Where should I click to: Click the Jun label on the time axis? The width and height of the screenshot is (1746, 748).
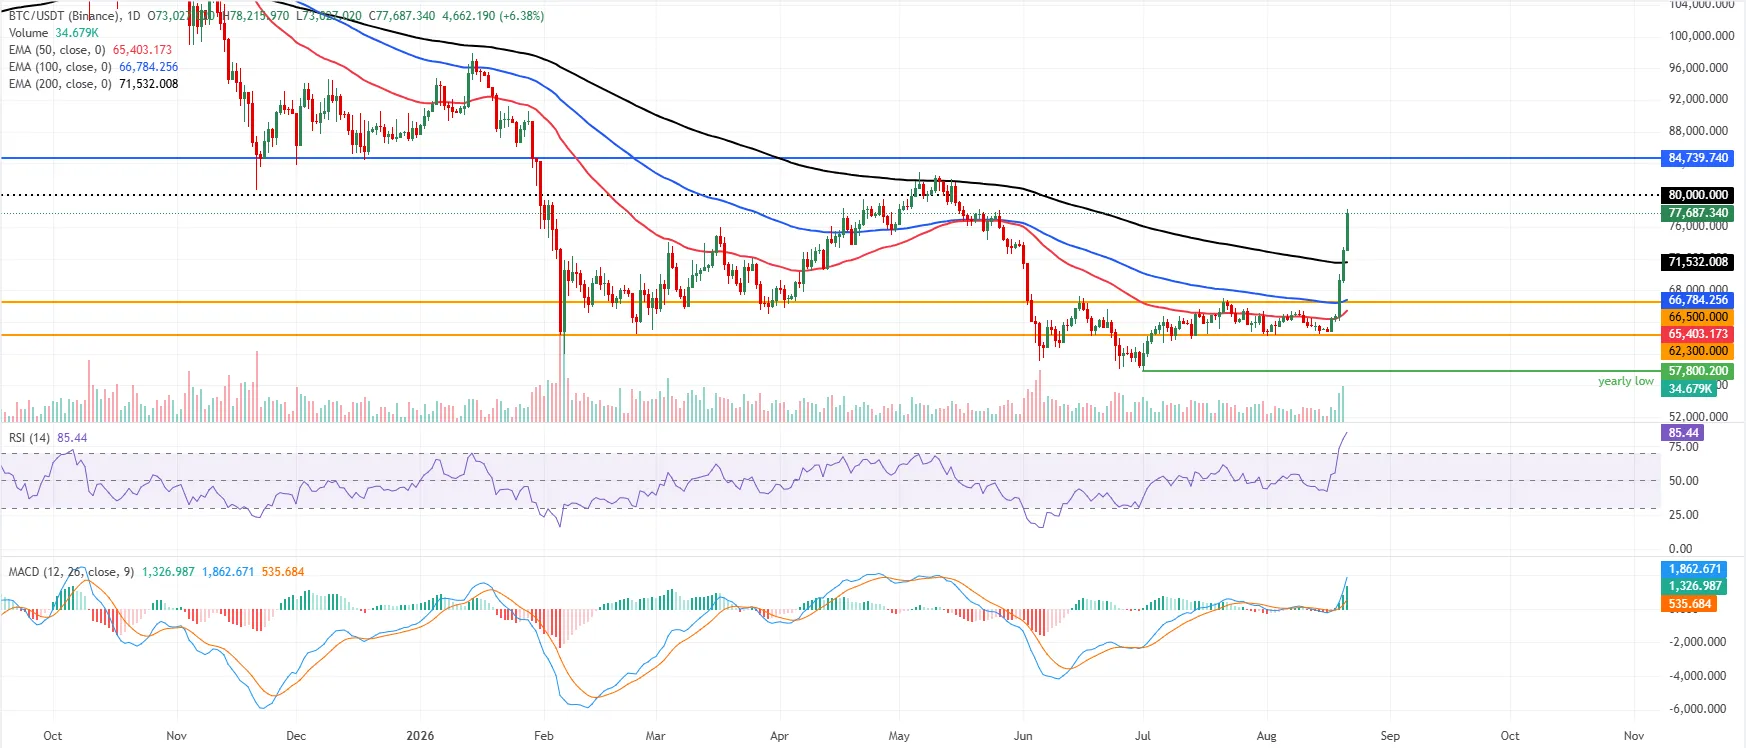1023,736
